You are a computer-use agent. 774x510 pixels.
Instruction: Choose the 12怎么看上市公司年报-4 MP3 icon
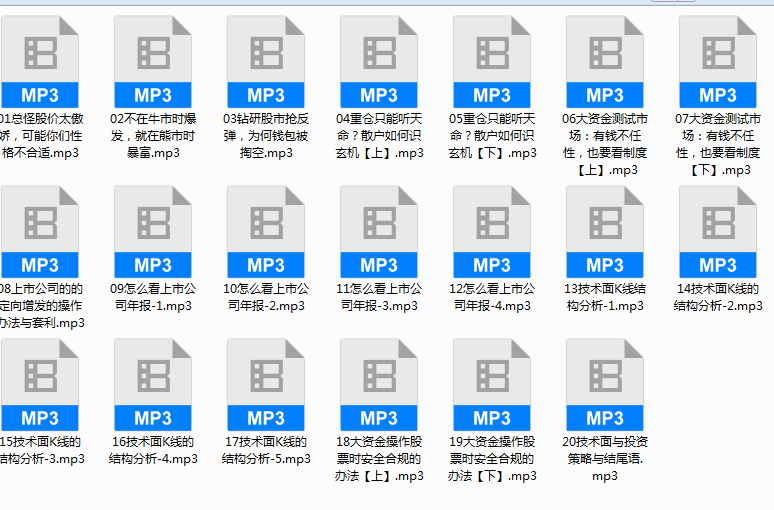coord(492,232)
